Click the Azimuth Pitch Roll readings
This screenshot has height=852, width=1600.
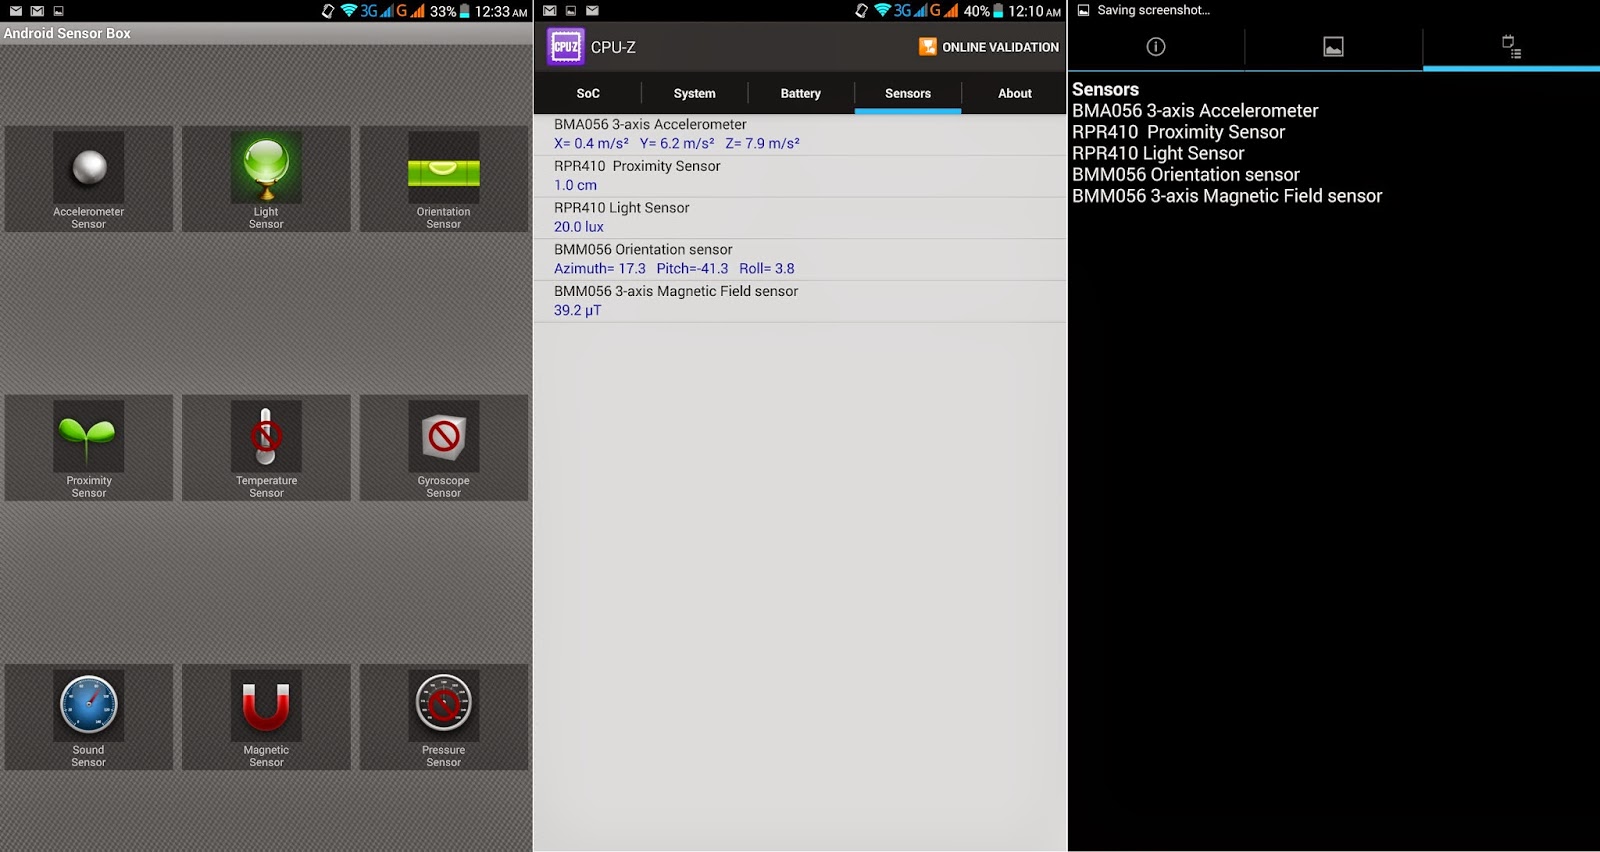(674, 269)
